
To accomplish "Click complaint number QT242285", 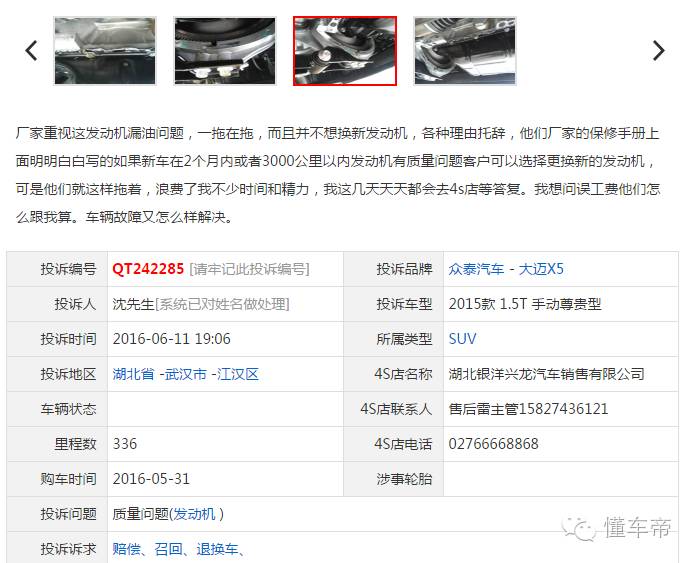I will tap(148, 269).
